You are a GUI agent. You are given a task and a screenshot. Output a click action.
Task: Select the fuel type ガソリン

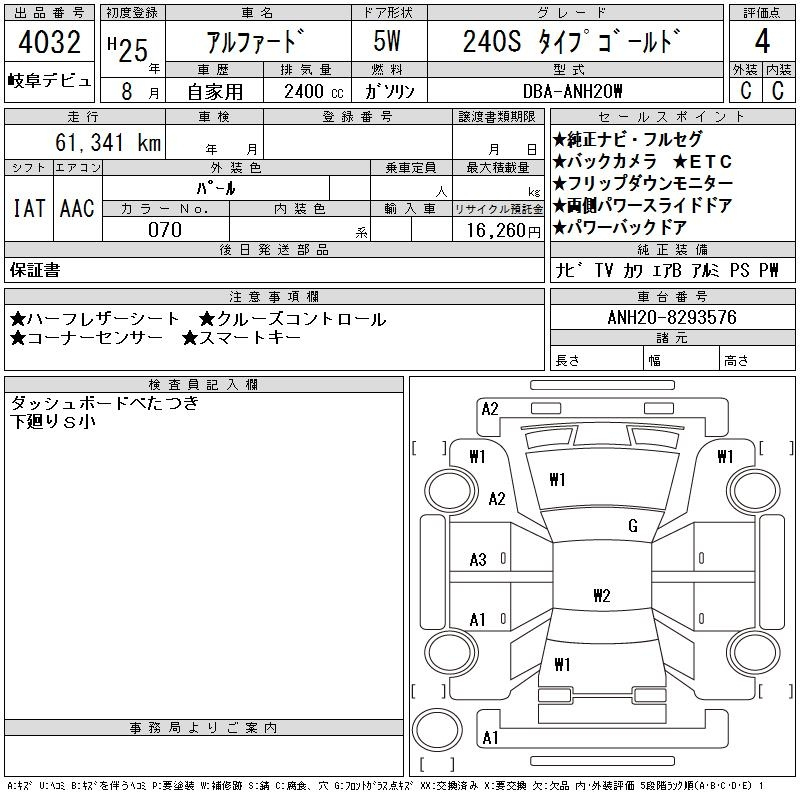tap(390, 91)
